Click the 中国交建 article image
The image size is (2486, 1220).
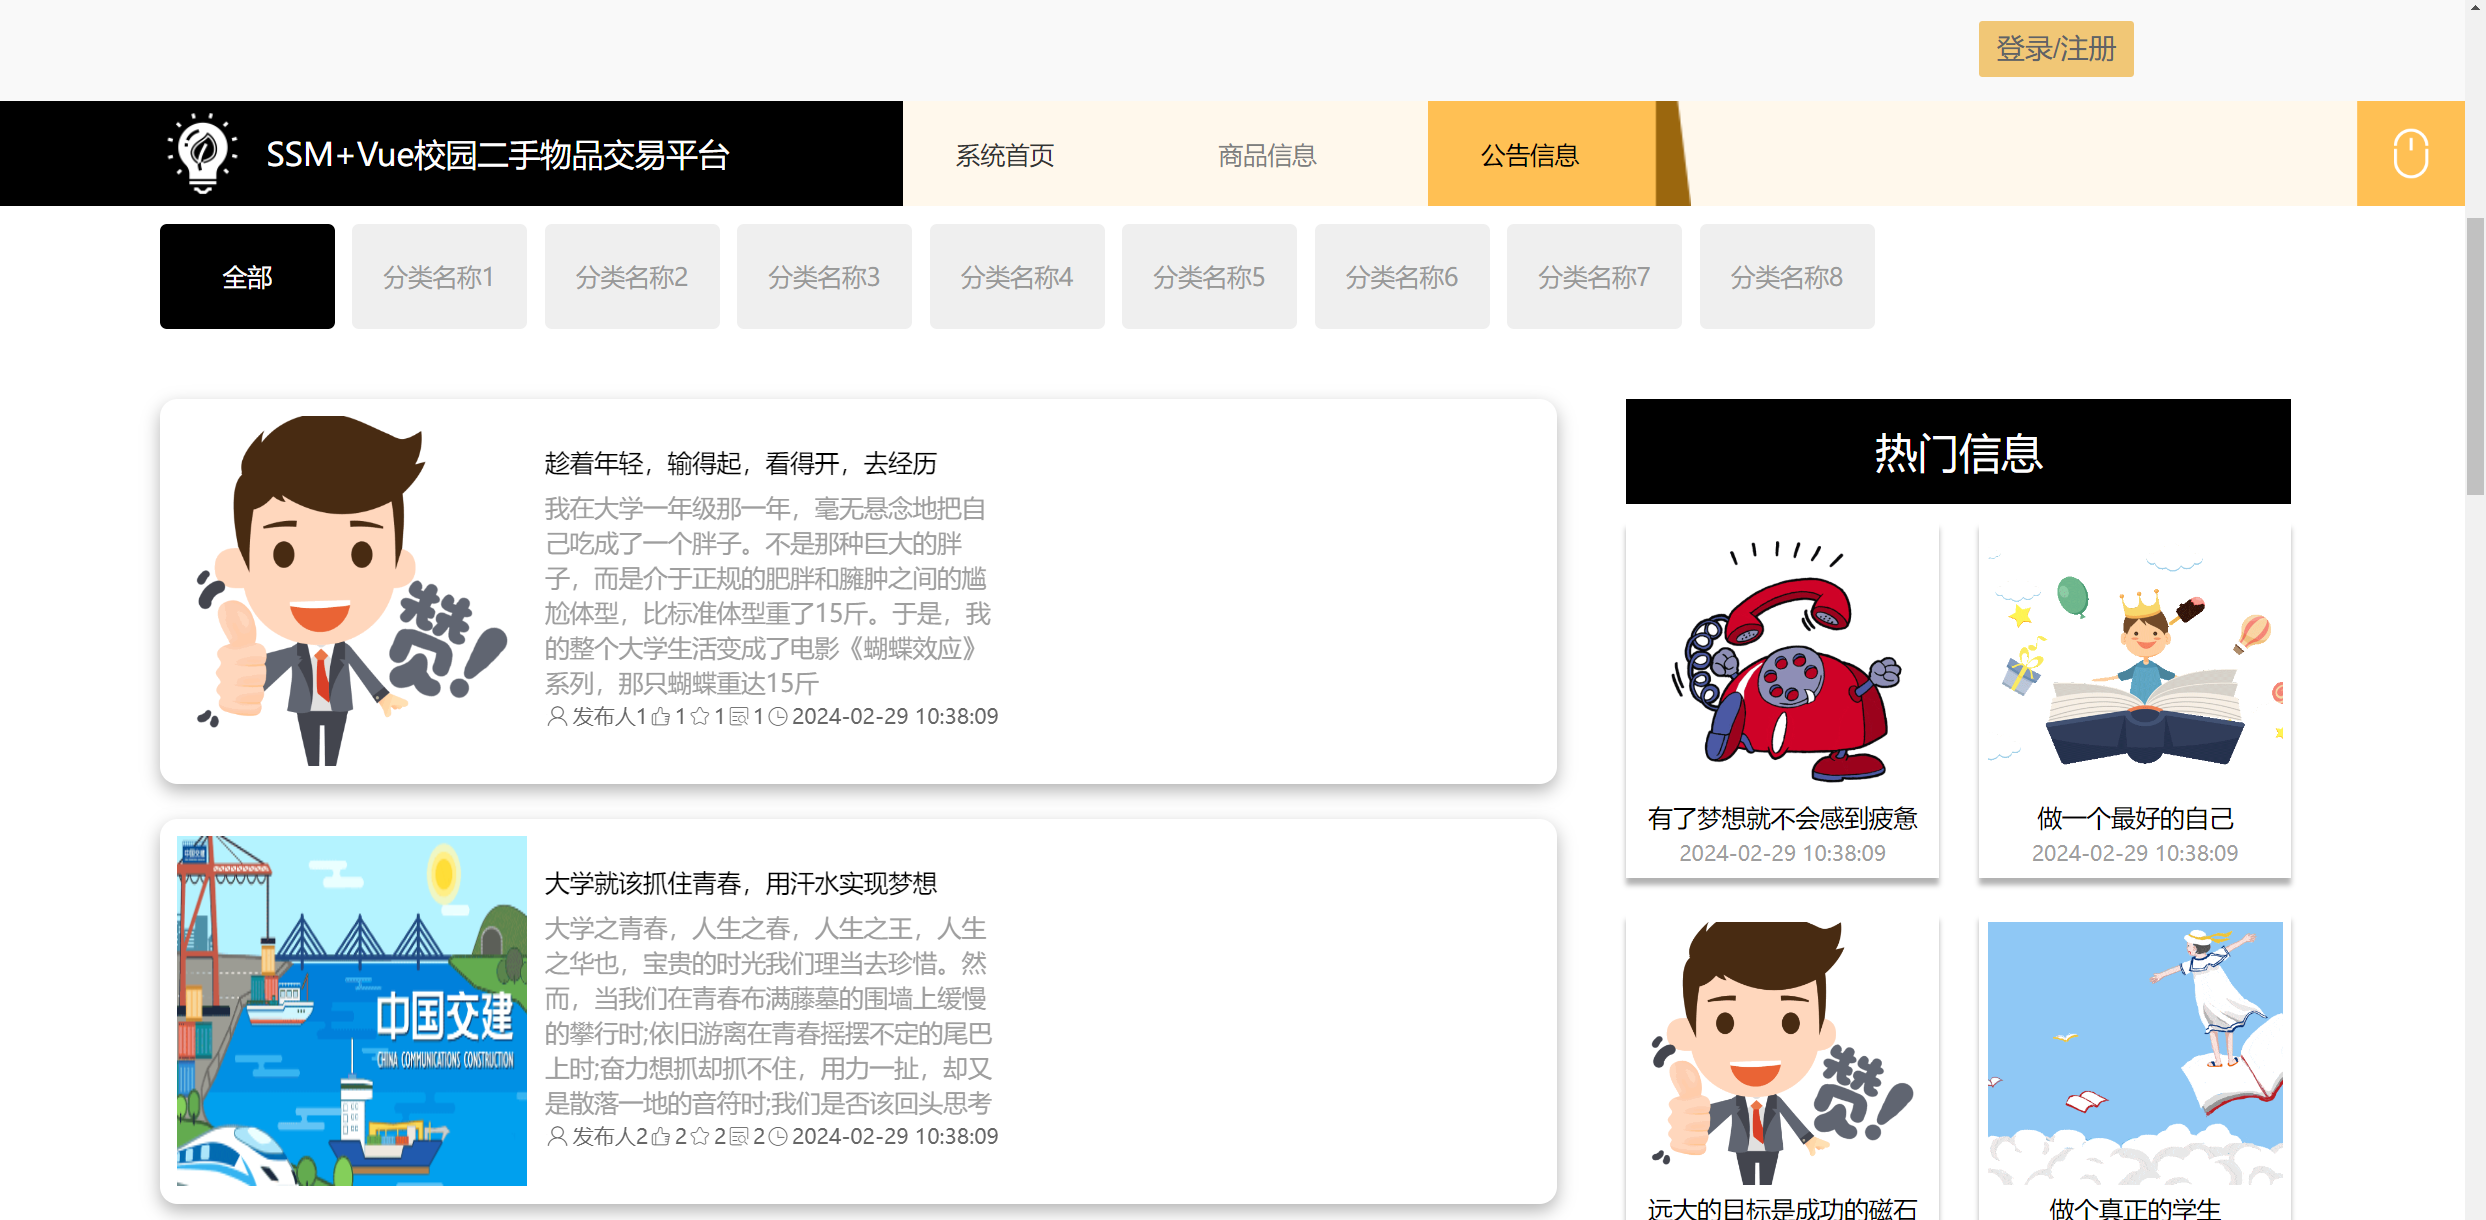click(x=350, y=1012)
